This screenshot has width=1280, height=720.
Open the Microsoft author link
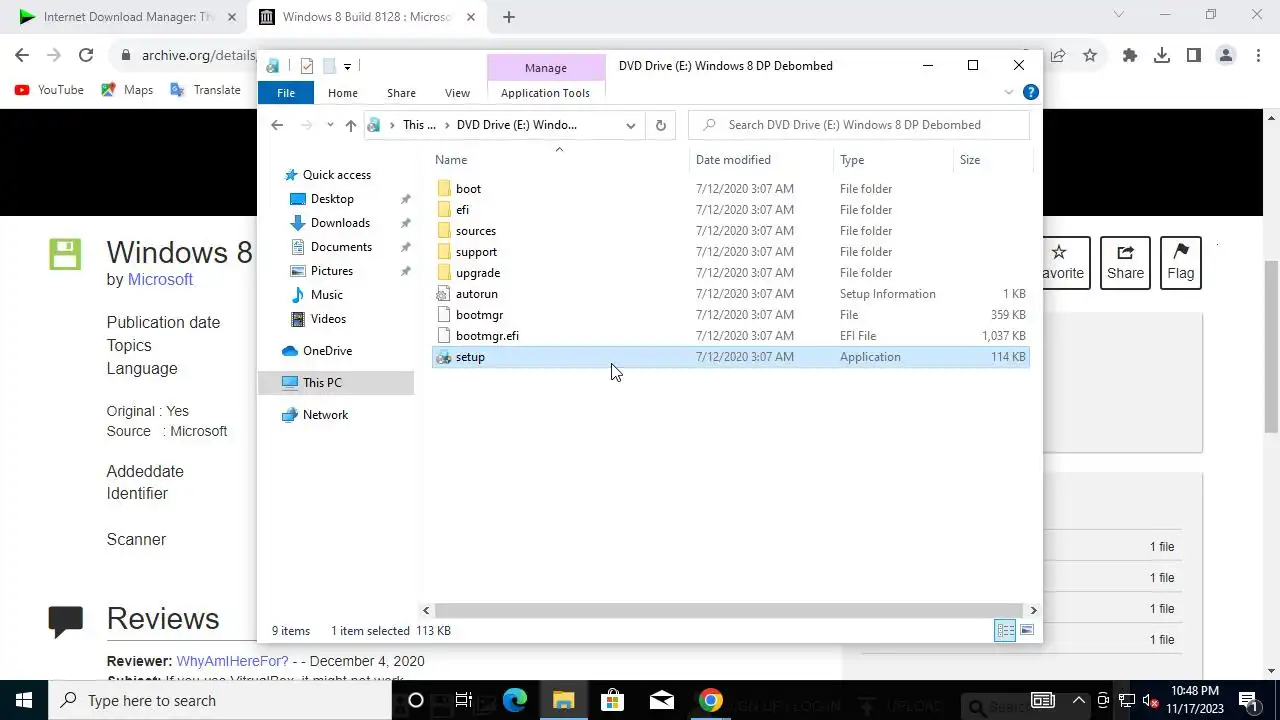160,279
